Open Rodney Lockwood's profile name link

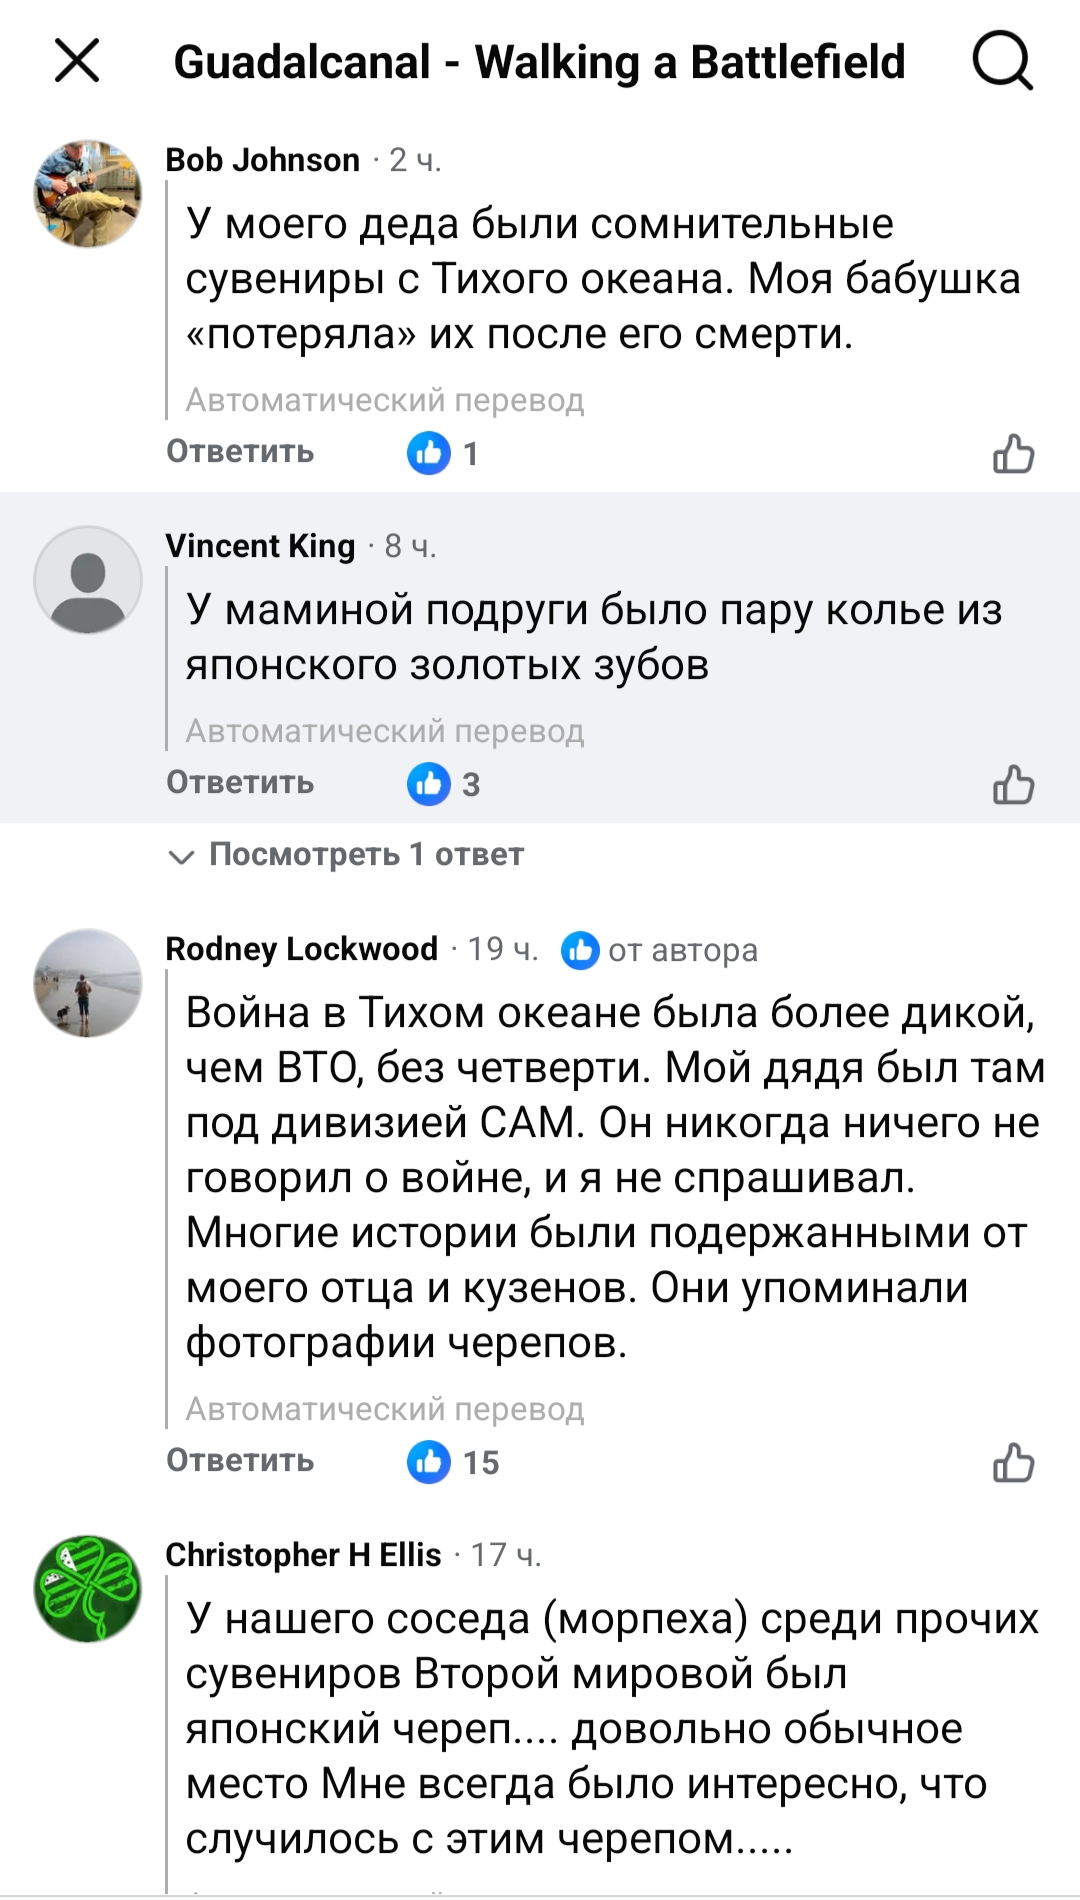[301, 949]
